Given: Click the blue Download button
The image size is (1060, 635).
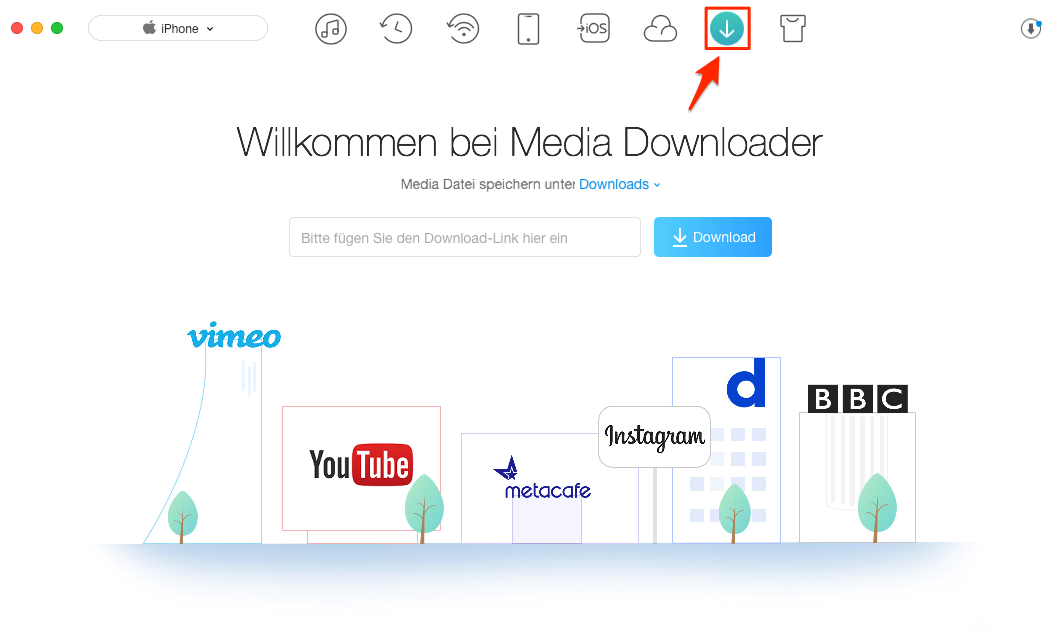Looking at the screenshot, I should [x=713, y=237].
